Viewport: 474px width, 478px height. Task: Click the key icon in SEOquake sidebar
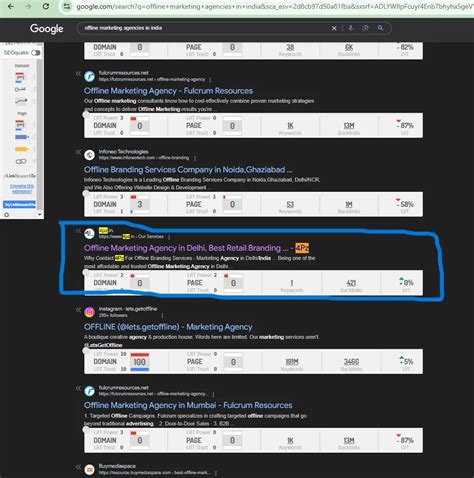[x=20, y=89]
